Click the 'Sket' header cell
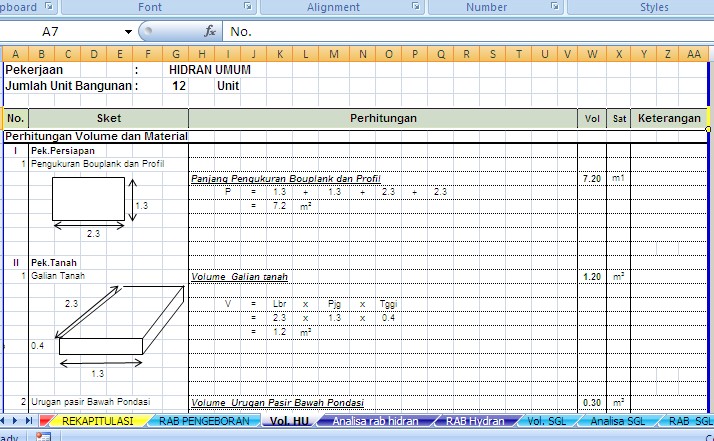Viewport: 714px width, 441px height. (108, 118)
